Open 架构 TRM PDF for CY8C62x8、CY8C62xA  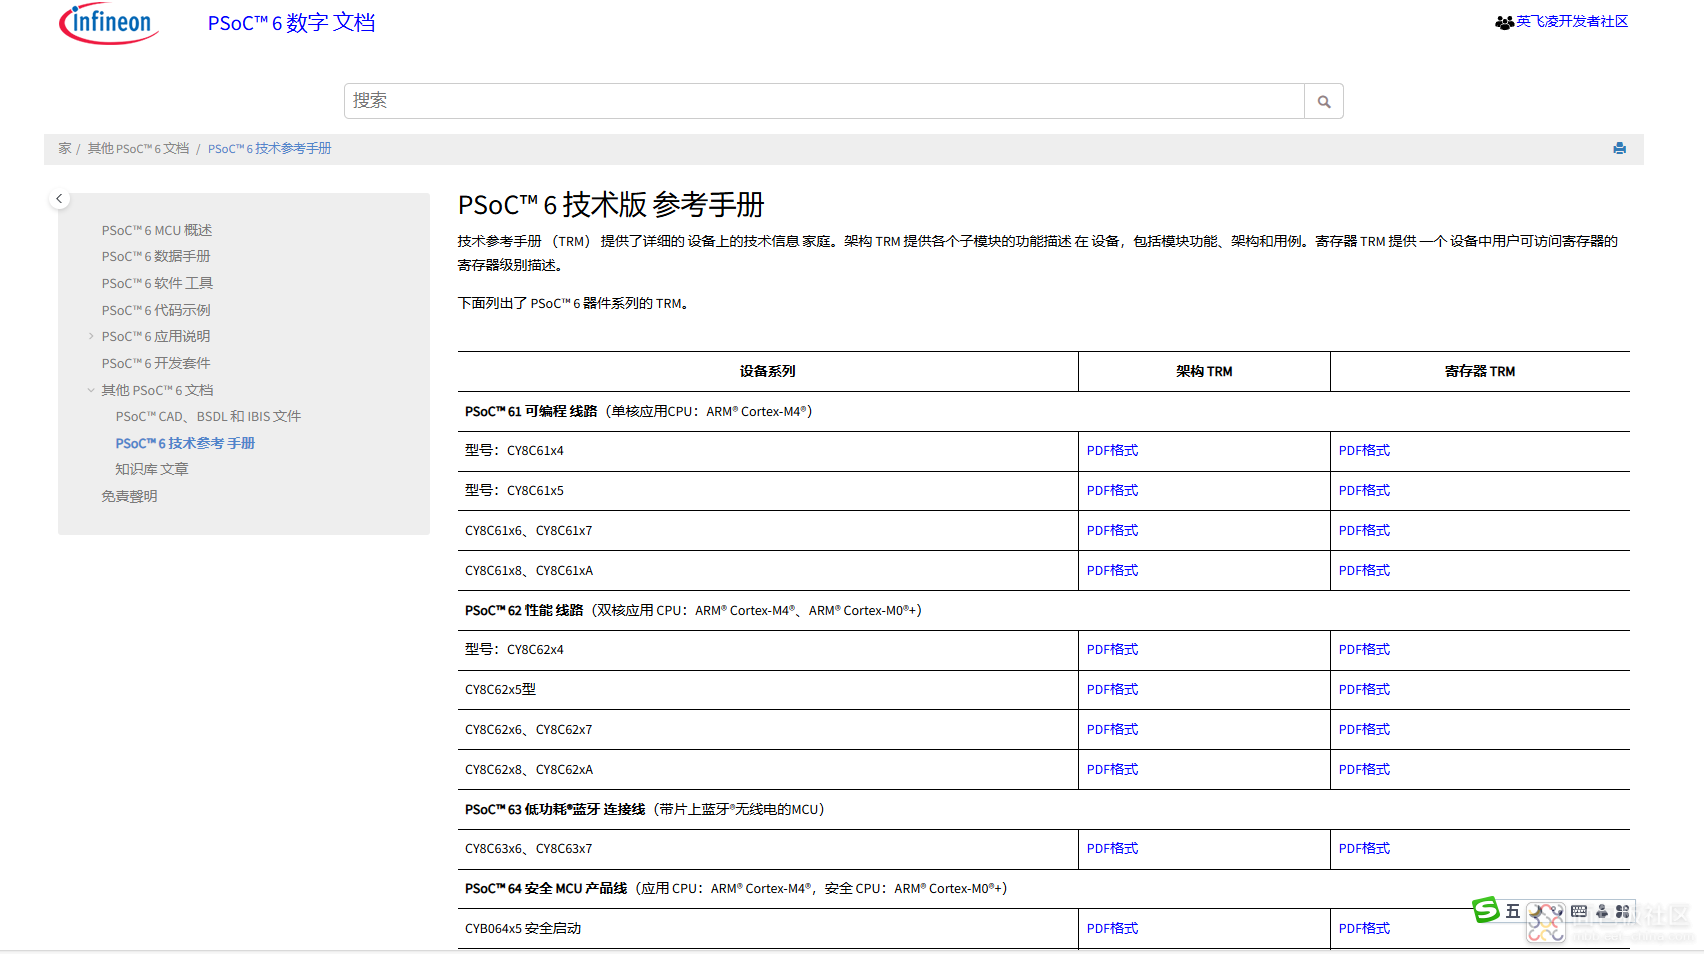click(x=1112, y=770)
